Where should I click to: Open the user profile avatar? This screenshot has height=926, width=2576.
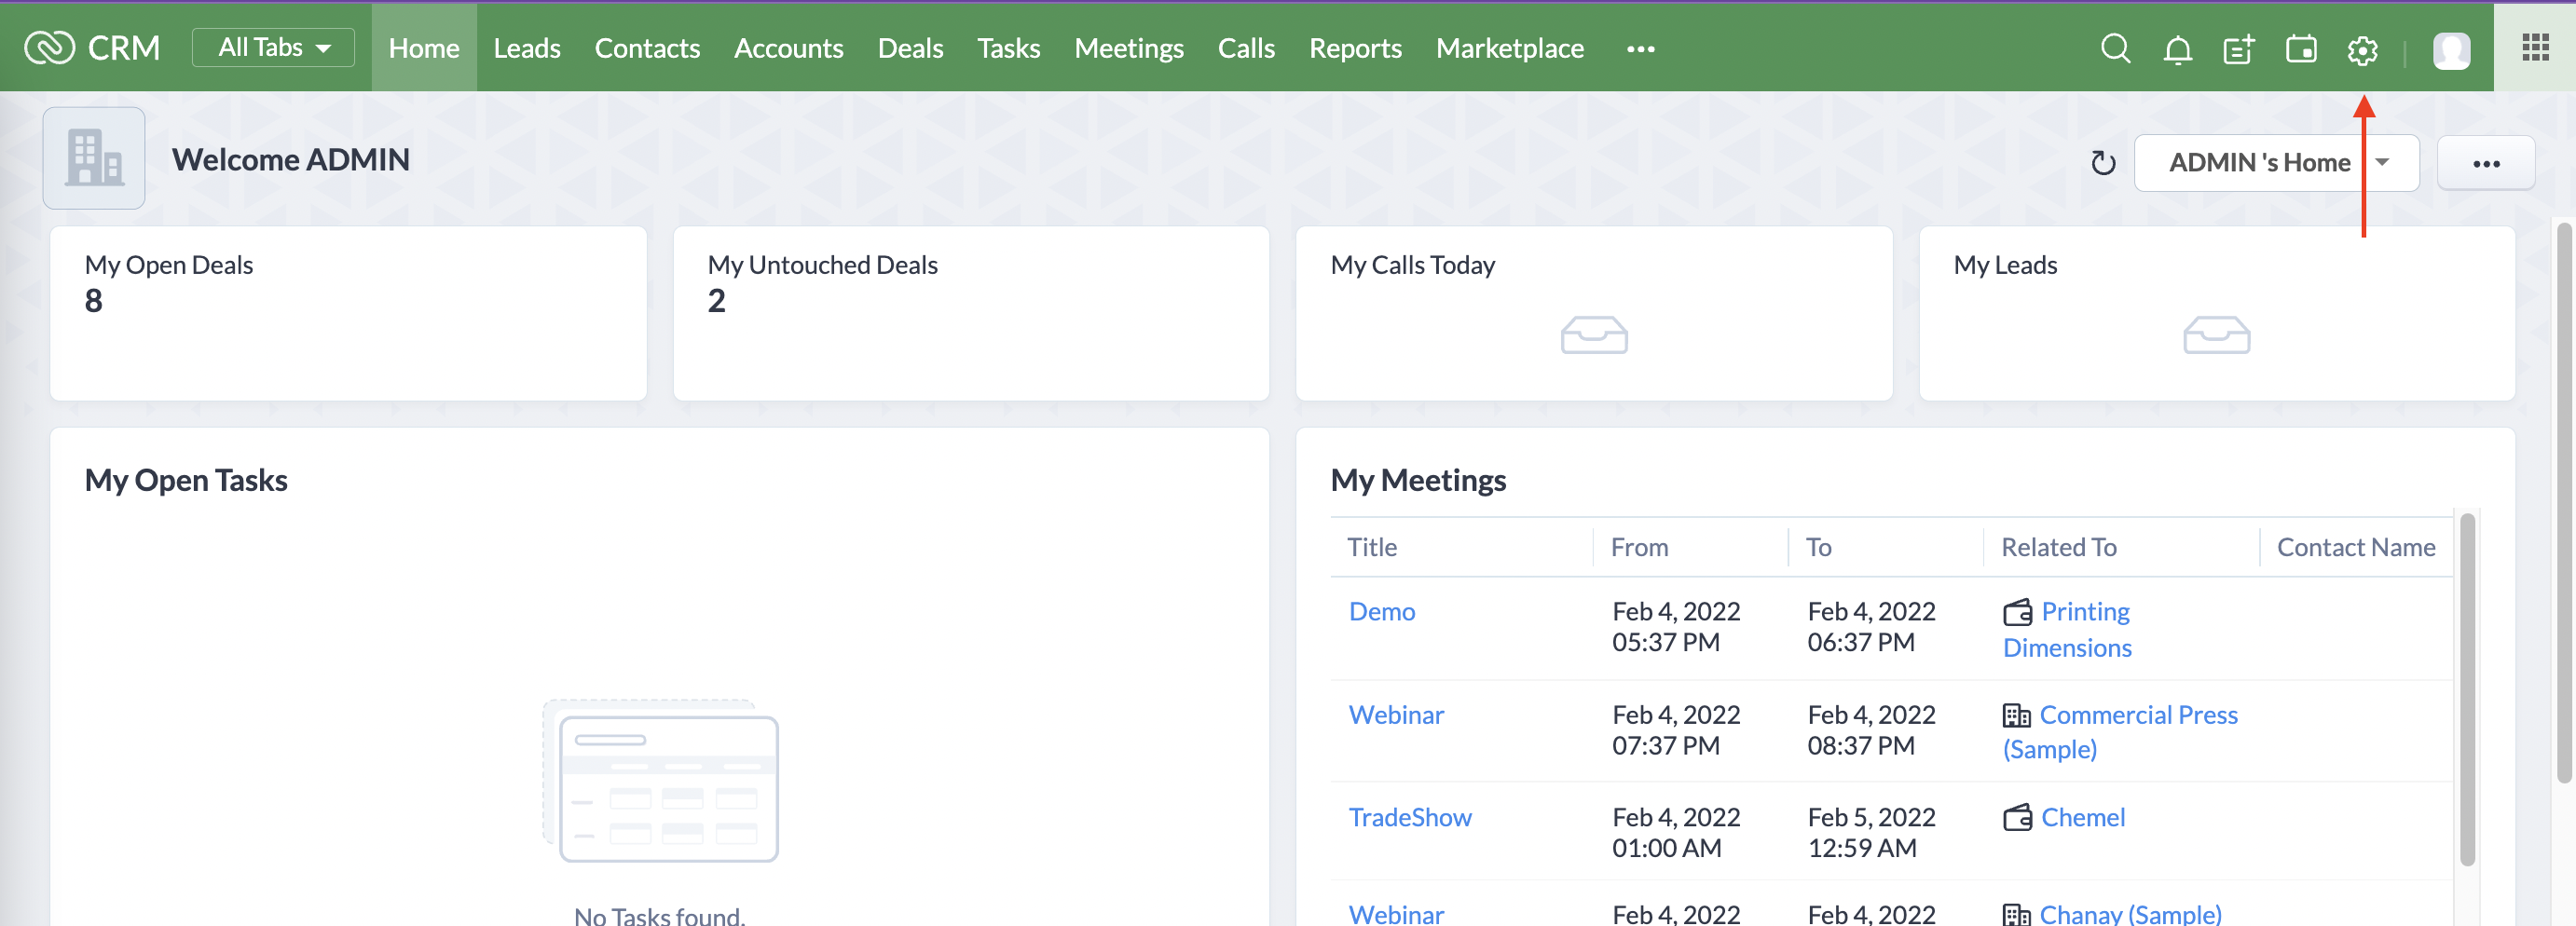(x=2451, y=50)
